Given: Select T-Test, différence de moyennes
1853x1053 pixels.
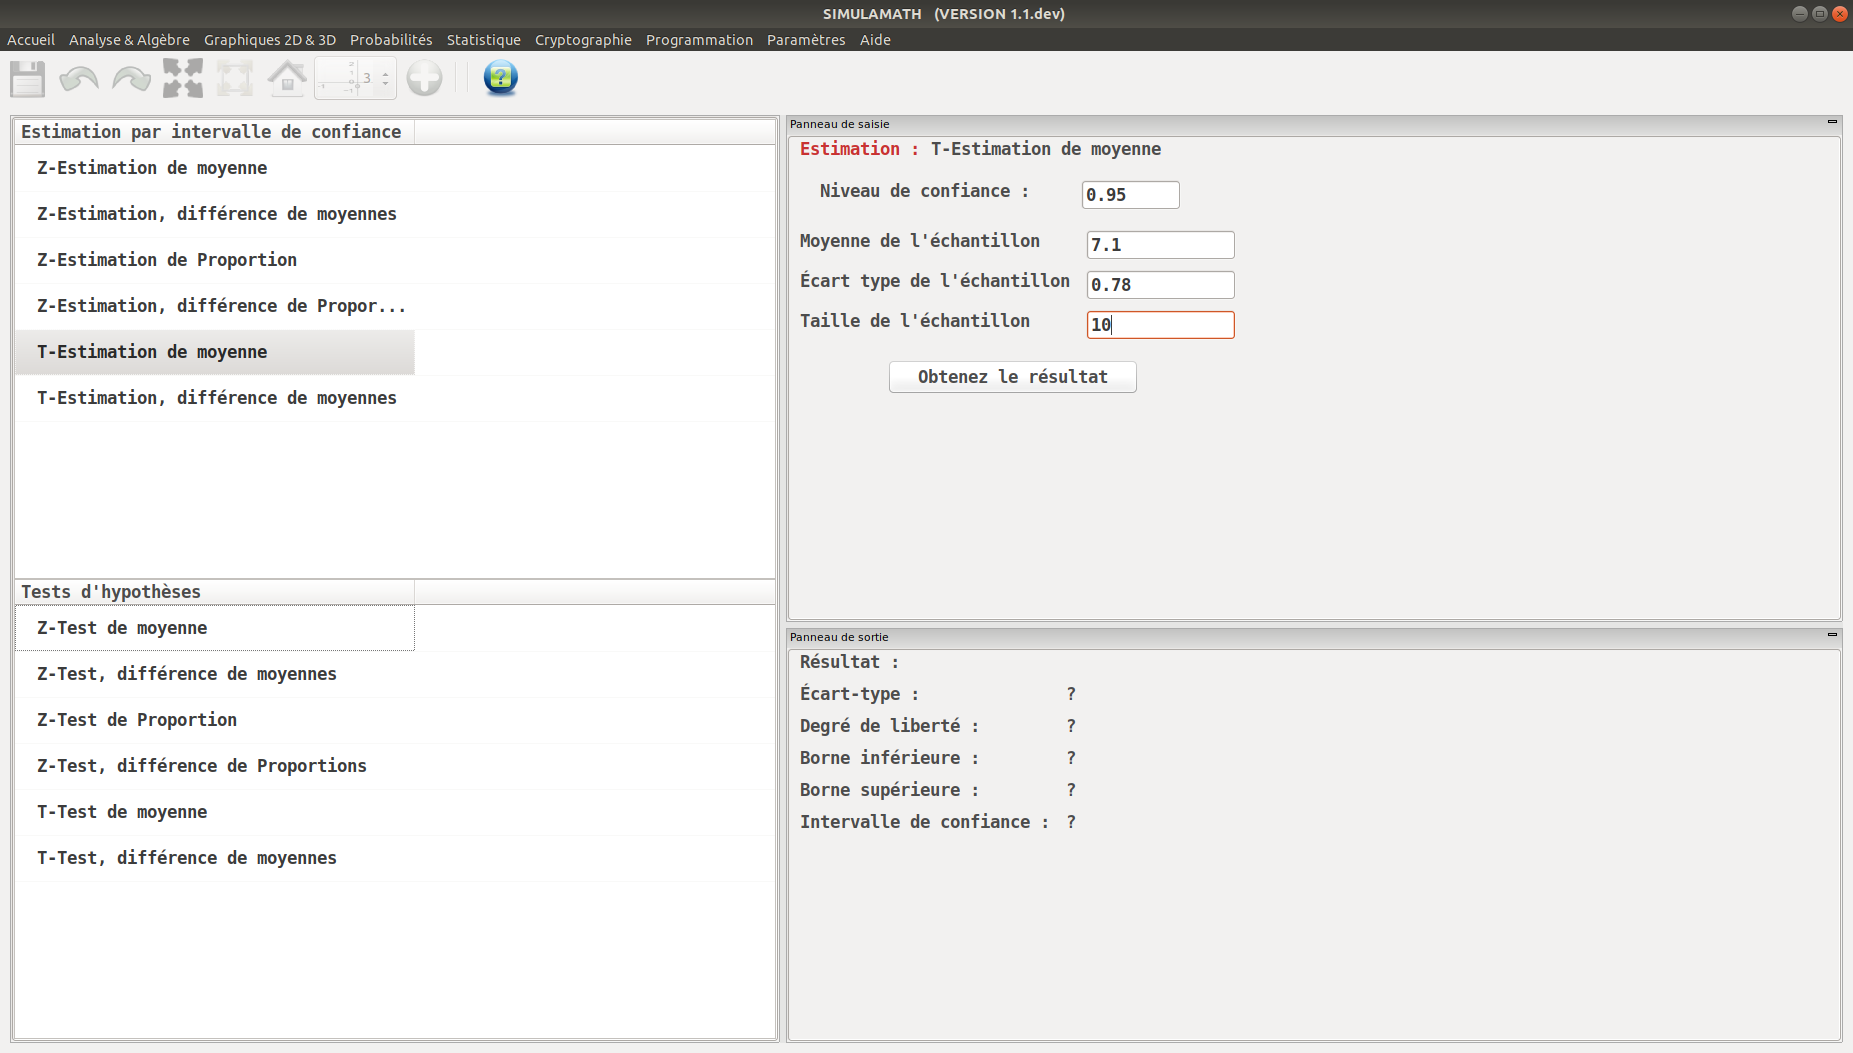Looking at the screenshot, I should pyautogui.click(x=215, y=858).
